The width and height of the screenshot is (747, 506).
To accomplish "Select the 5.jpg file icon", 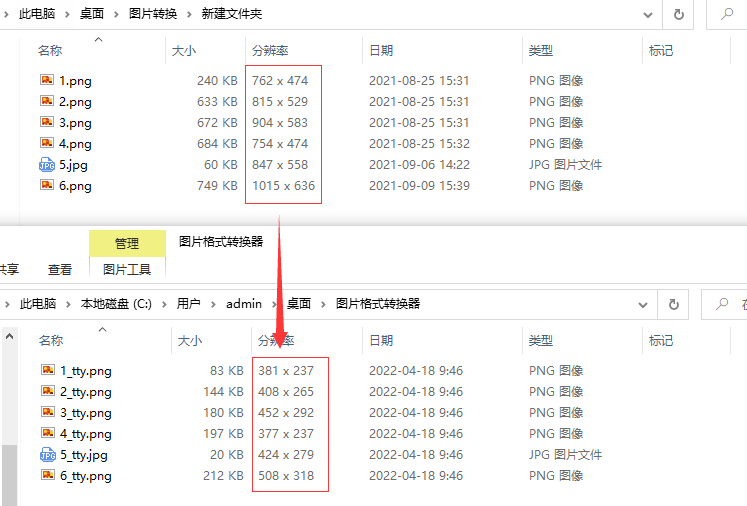I will click(47, 165).
